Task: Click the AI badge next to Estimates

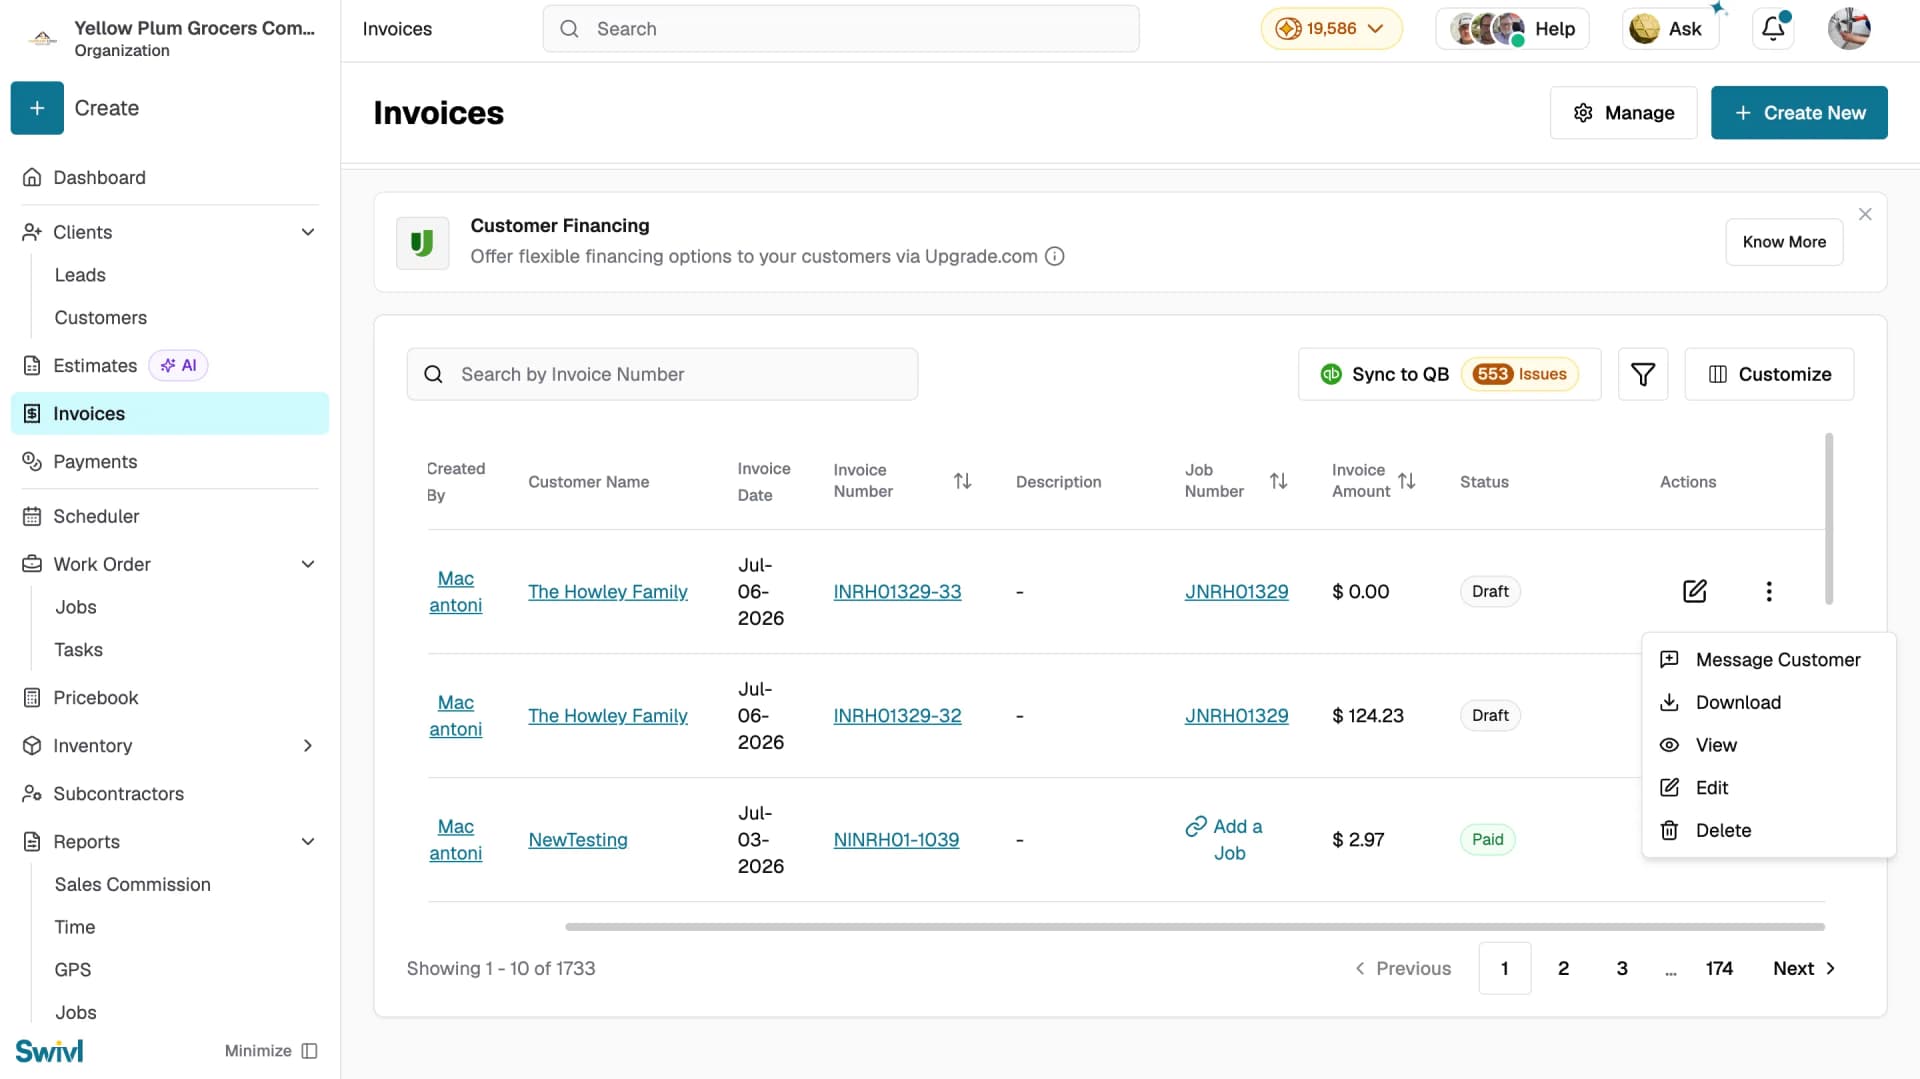Action: coord(178,366)
